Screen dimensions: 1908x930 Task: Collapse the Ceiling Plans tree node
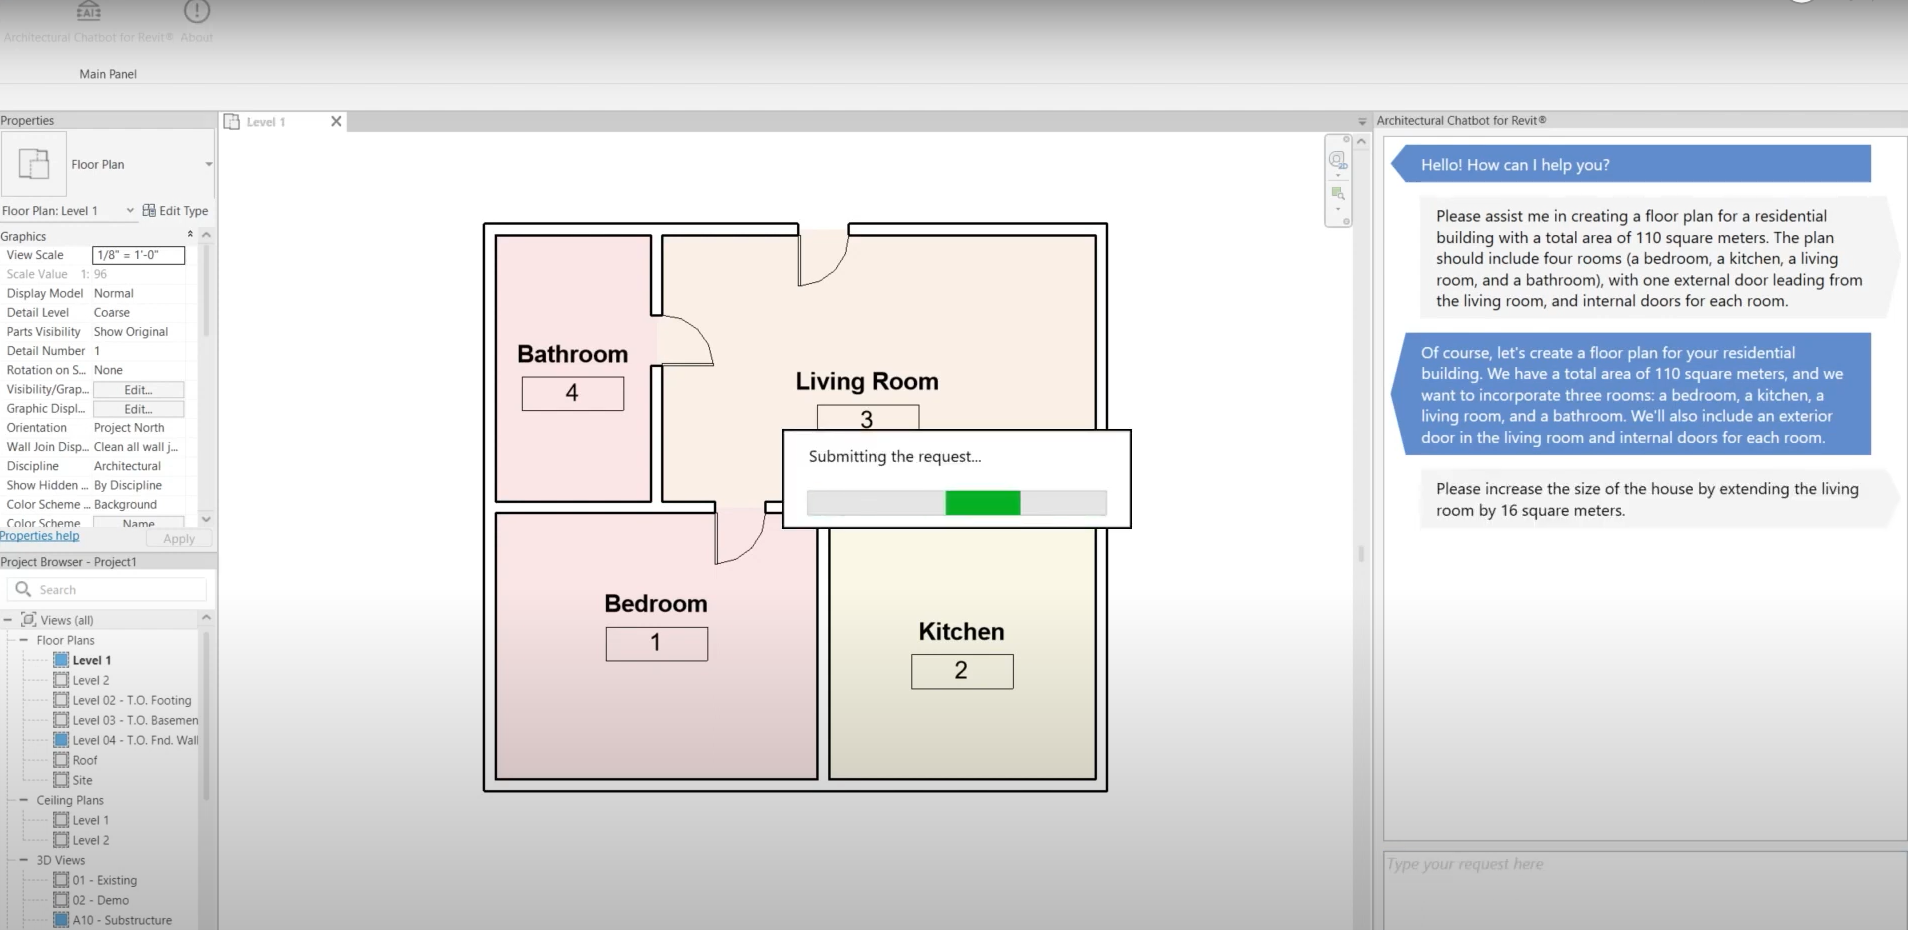click(23, 800)
